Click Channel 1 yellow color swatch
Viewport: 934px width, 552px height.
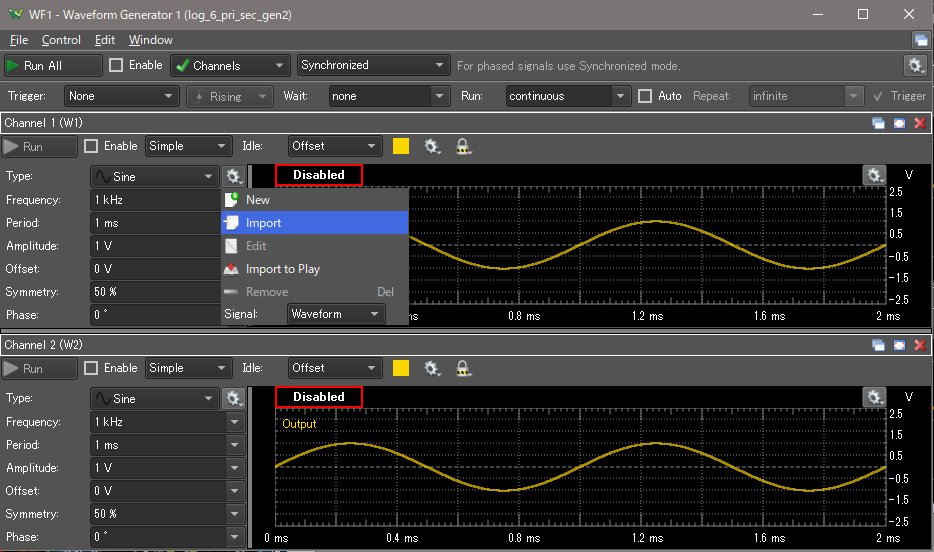coord(402,146)
